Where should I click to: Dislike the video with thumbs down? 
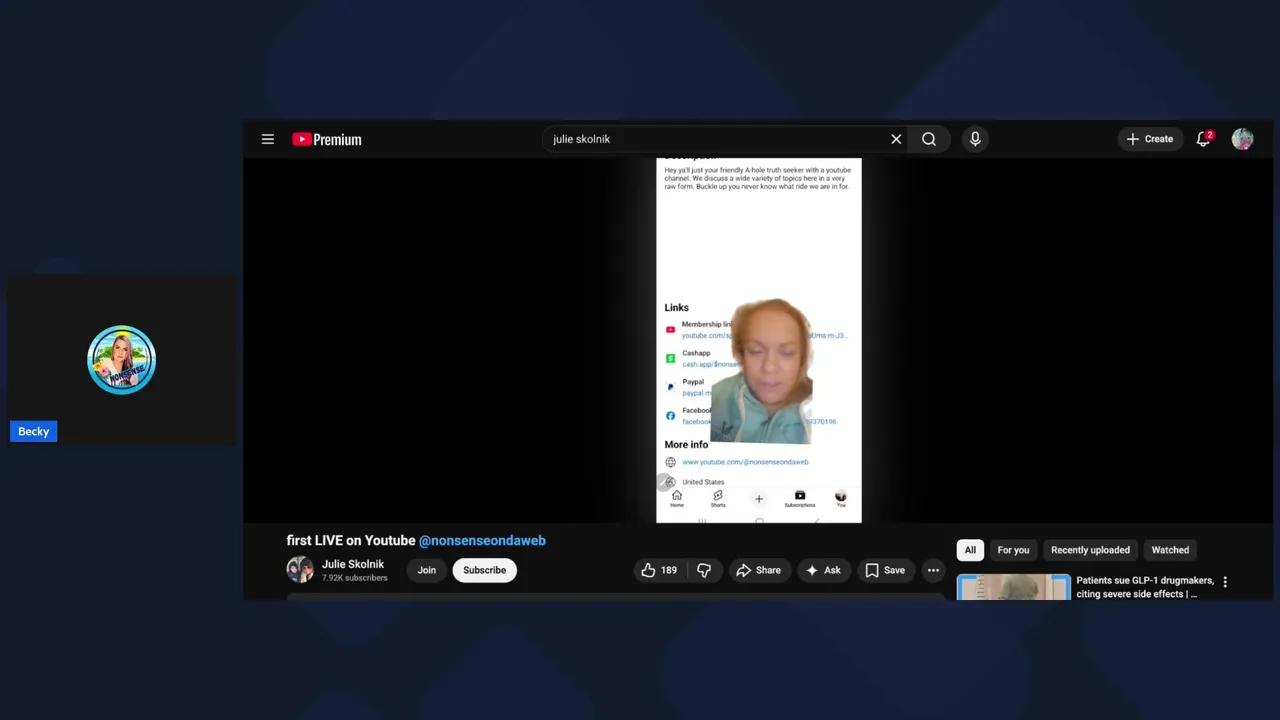pos(704,570)
